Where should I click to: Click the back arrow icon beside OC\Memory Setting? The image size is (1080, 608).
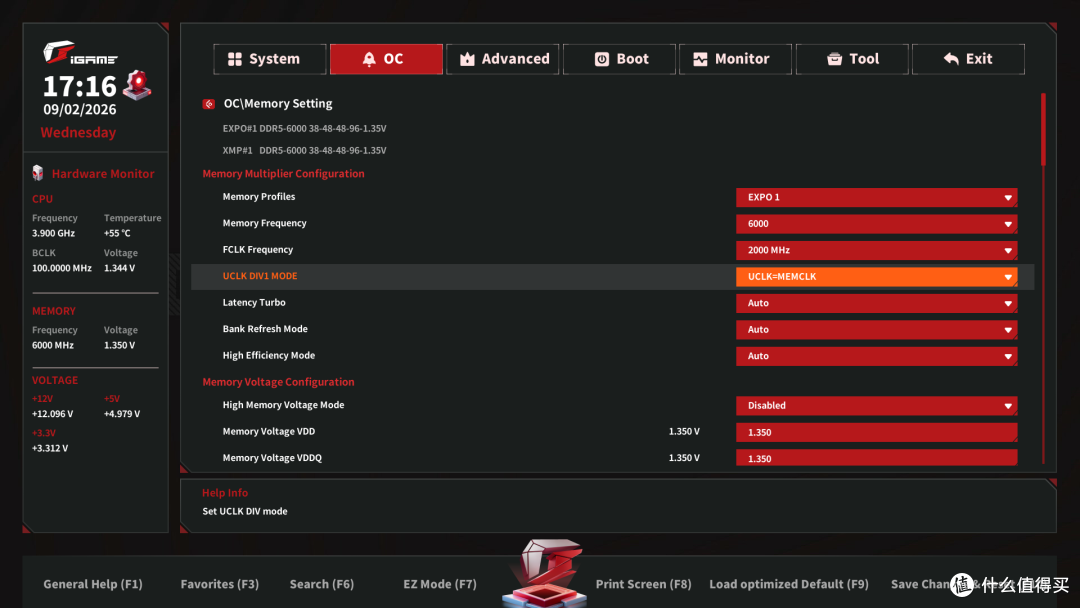point(209,104)
